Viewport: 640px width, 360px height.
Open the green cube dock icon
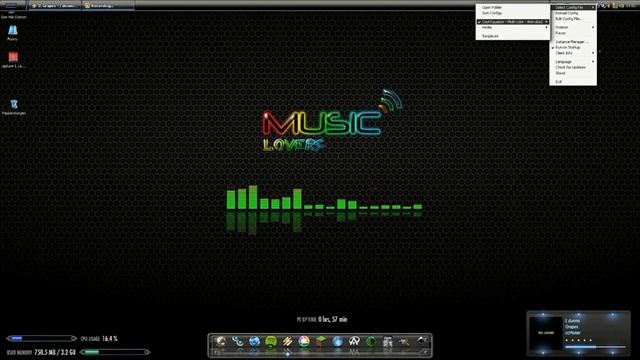[x=321, y=341]
